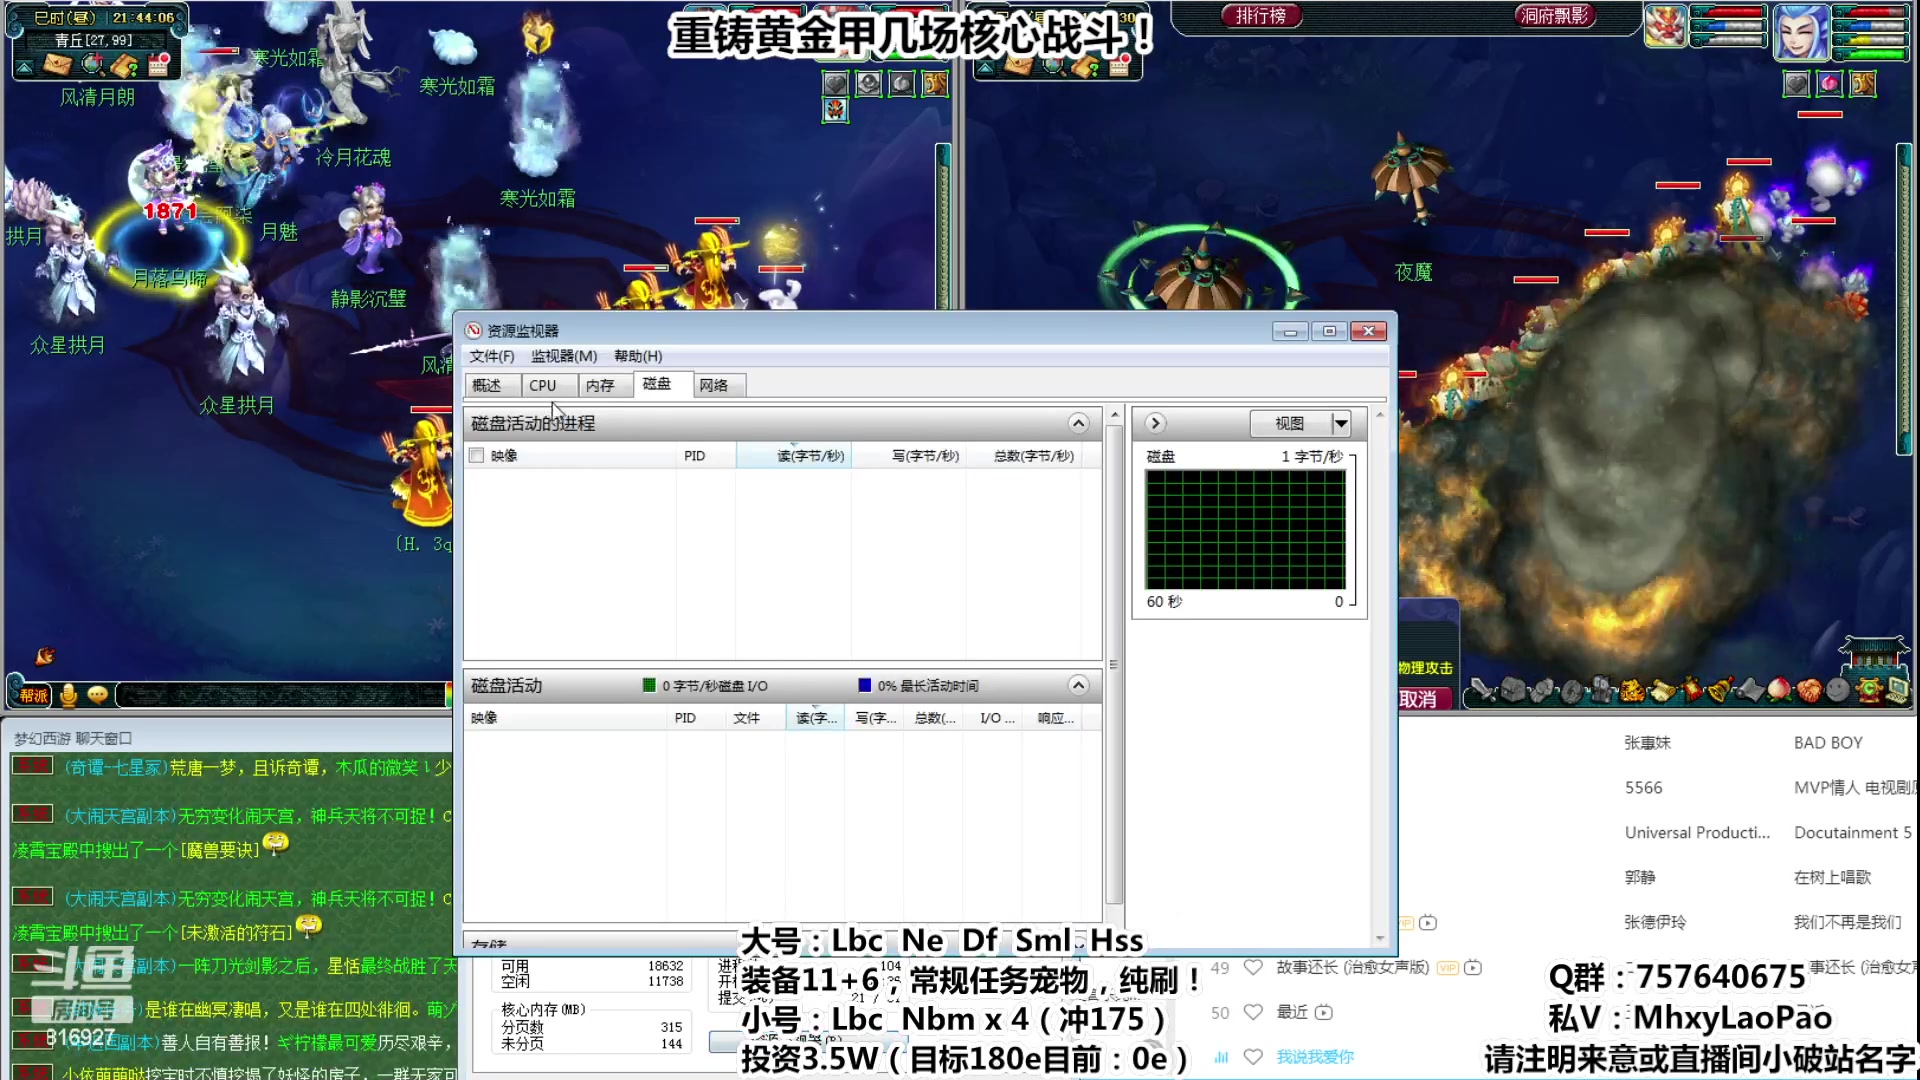
Task: Open mail envelope icon in left game window
Action: point(57,66)
